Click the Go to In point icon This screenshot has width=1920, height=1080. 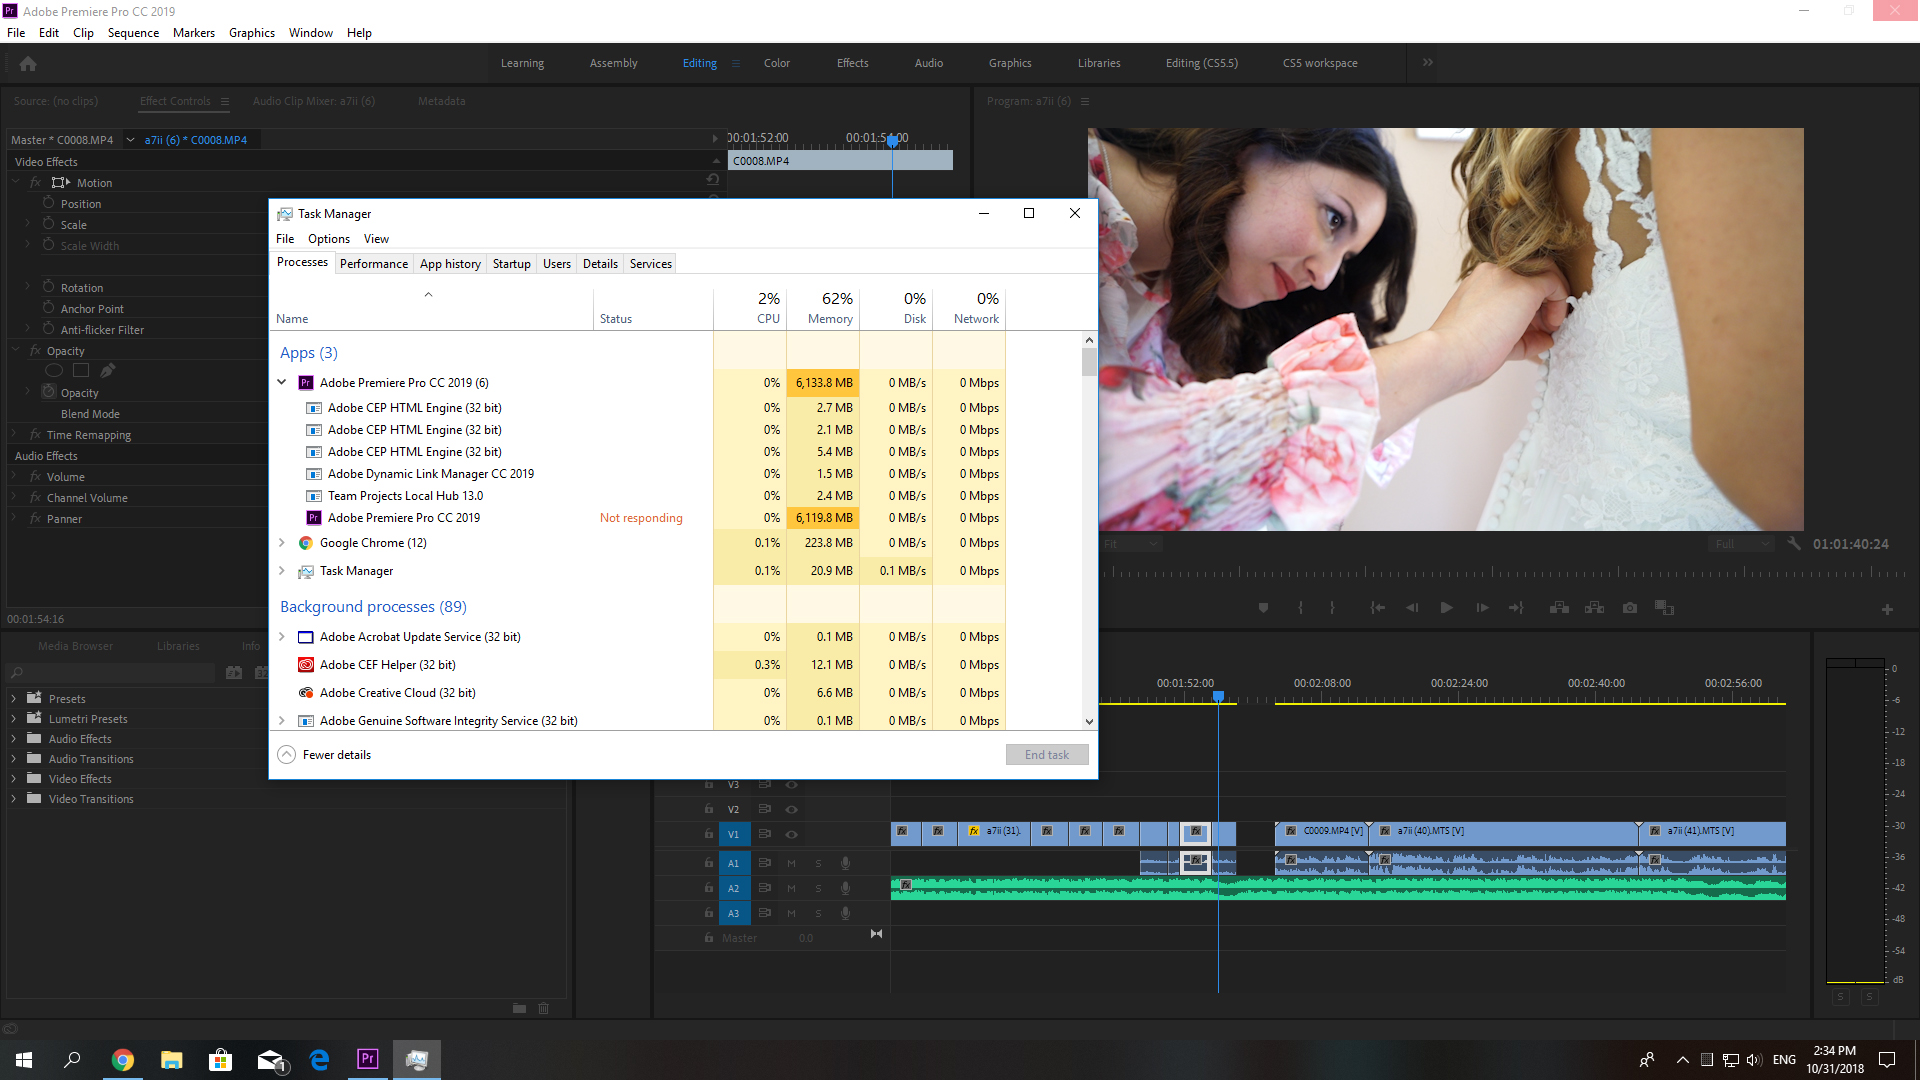tap(1377, 608)
